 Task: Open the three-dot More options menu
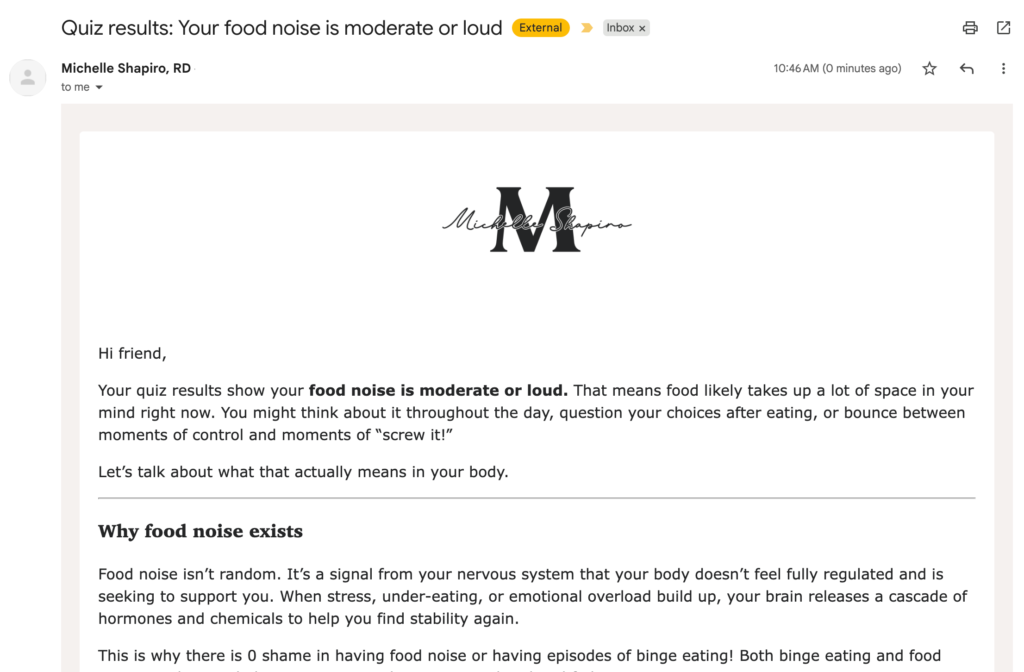coord(1003,69)
